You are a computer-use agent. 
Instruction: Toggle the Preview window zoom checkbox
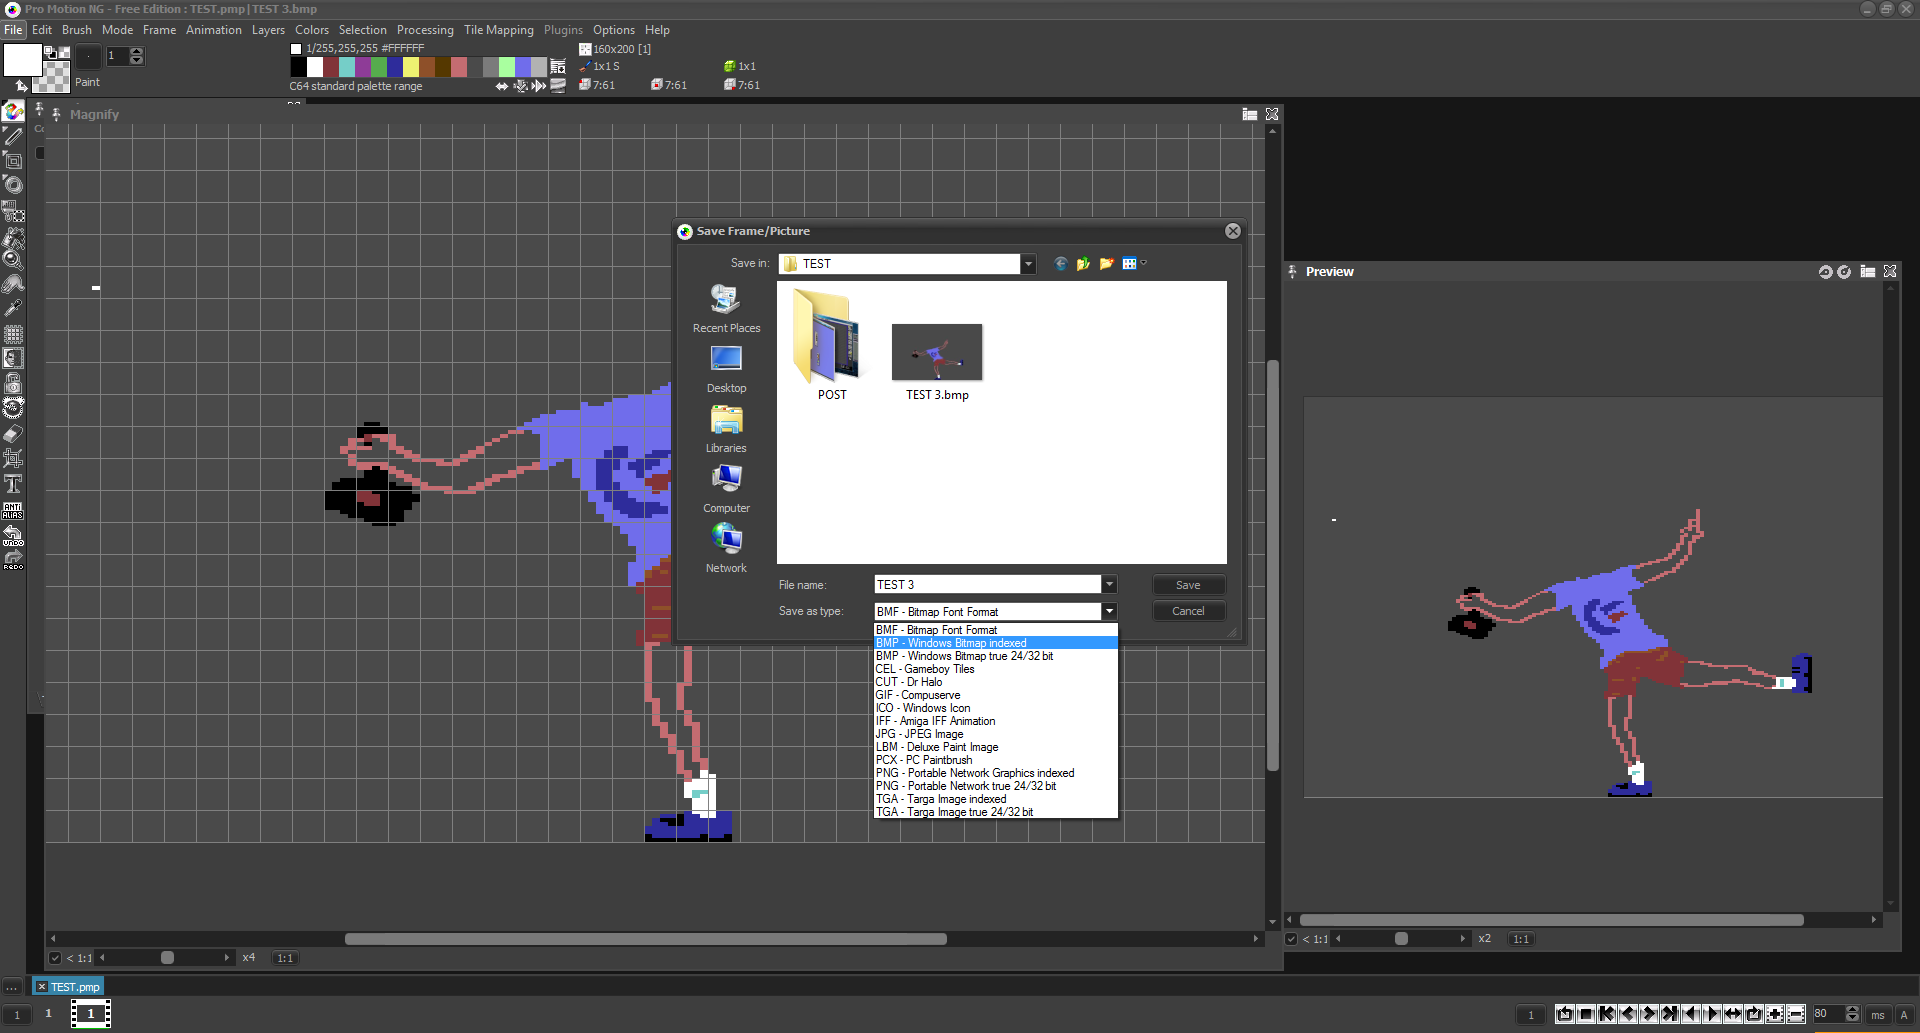tap(1291, 939)
